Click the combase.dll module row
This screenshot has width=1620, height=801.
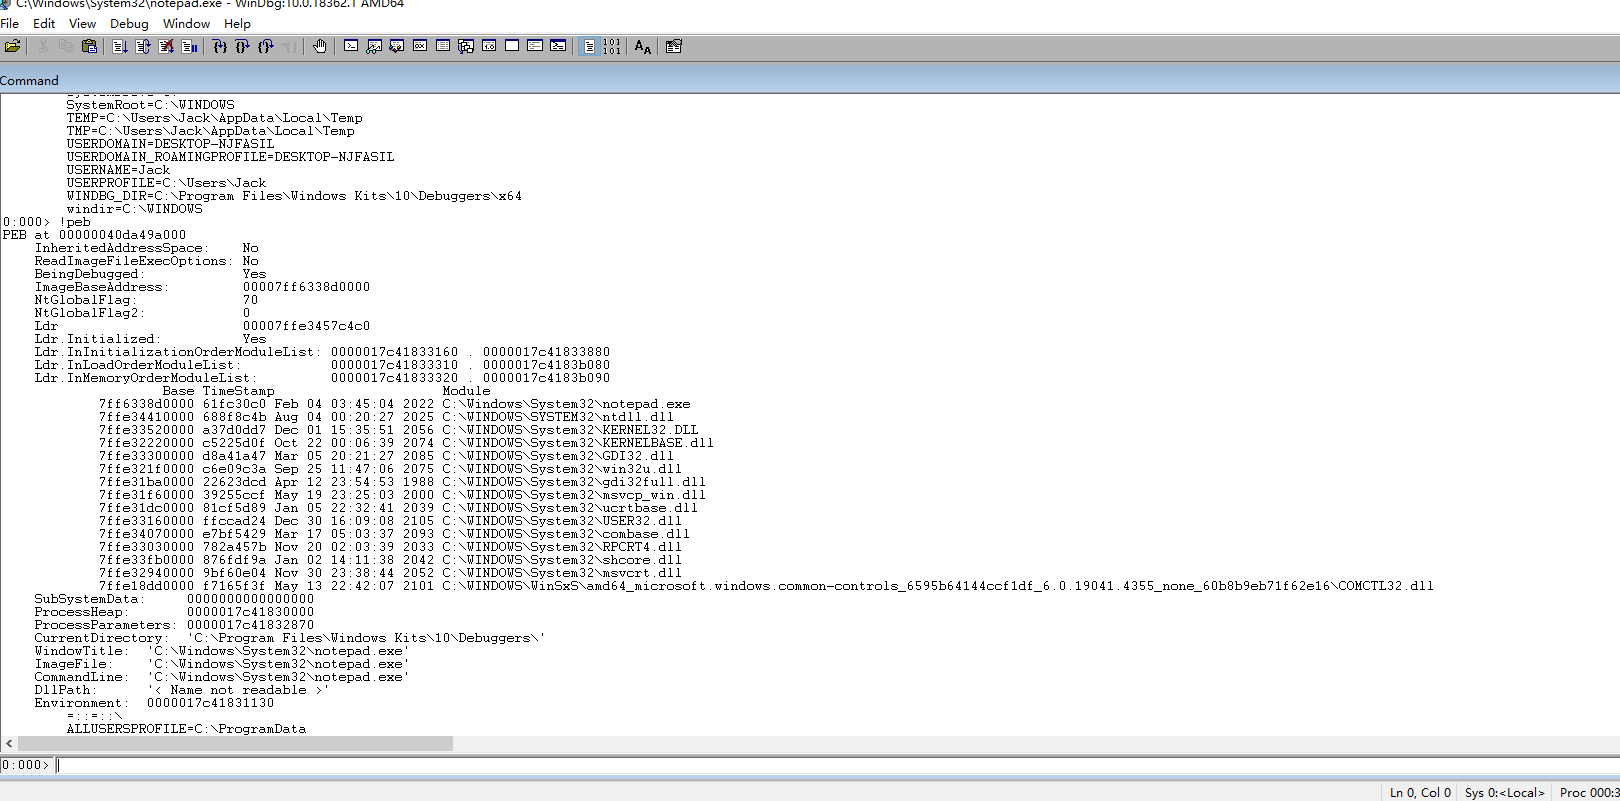click(394, 534)
